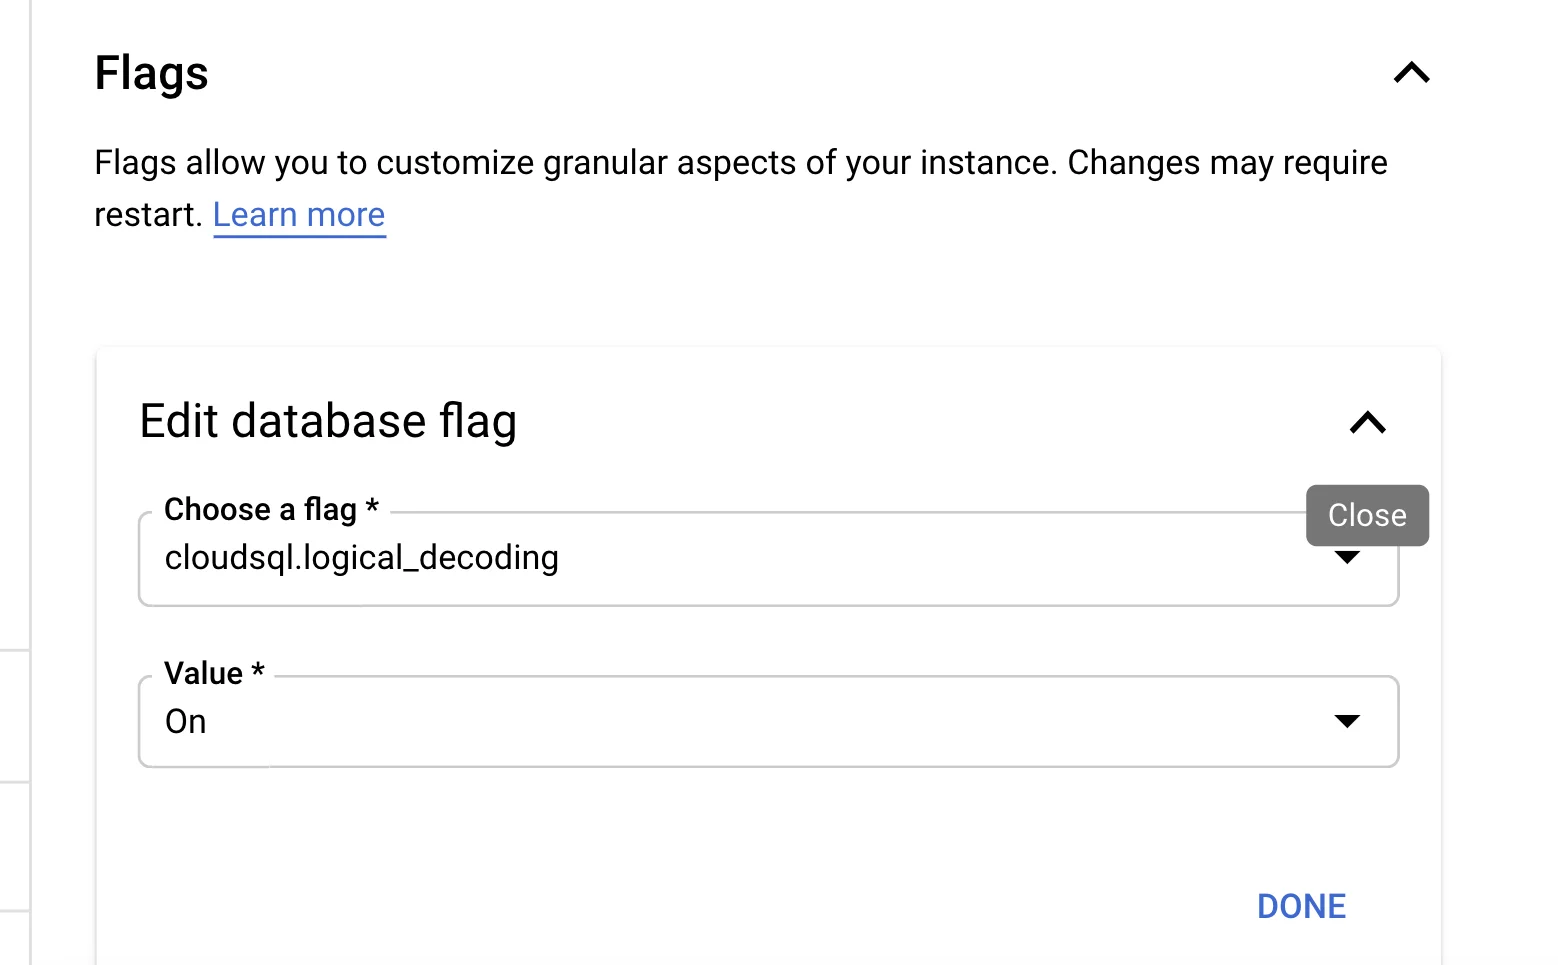Click the Flags section heading
1558x965 pixels.
(151, 73)
